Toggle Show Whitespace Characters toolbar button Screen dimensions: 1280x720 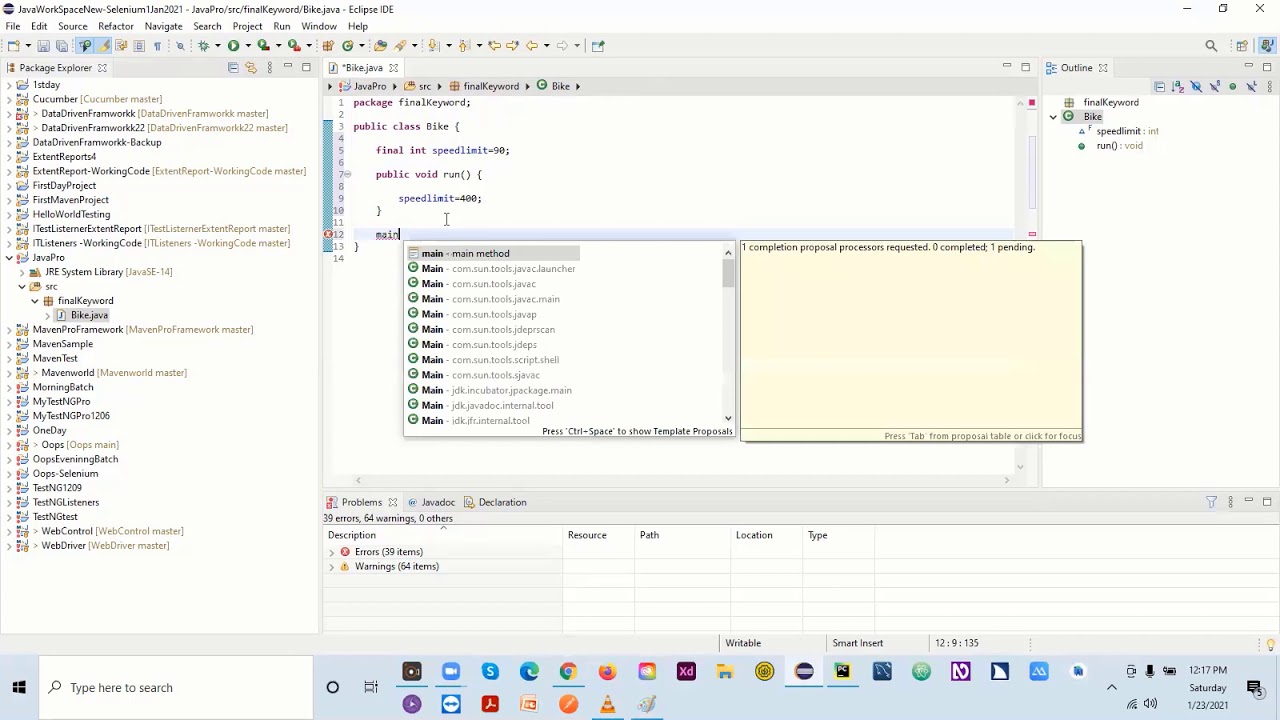point(157,45)
